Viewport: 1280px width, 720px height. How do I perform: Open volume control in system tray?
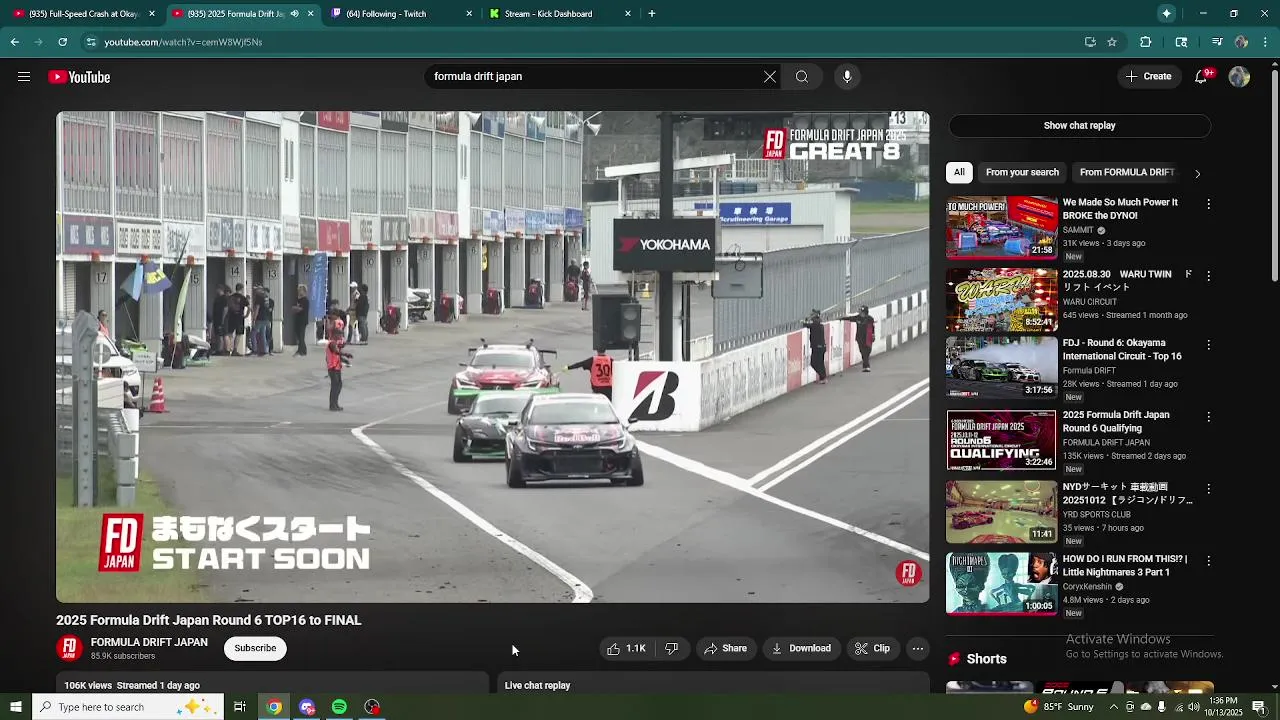pos(1194,707)
